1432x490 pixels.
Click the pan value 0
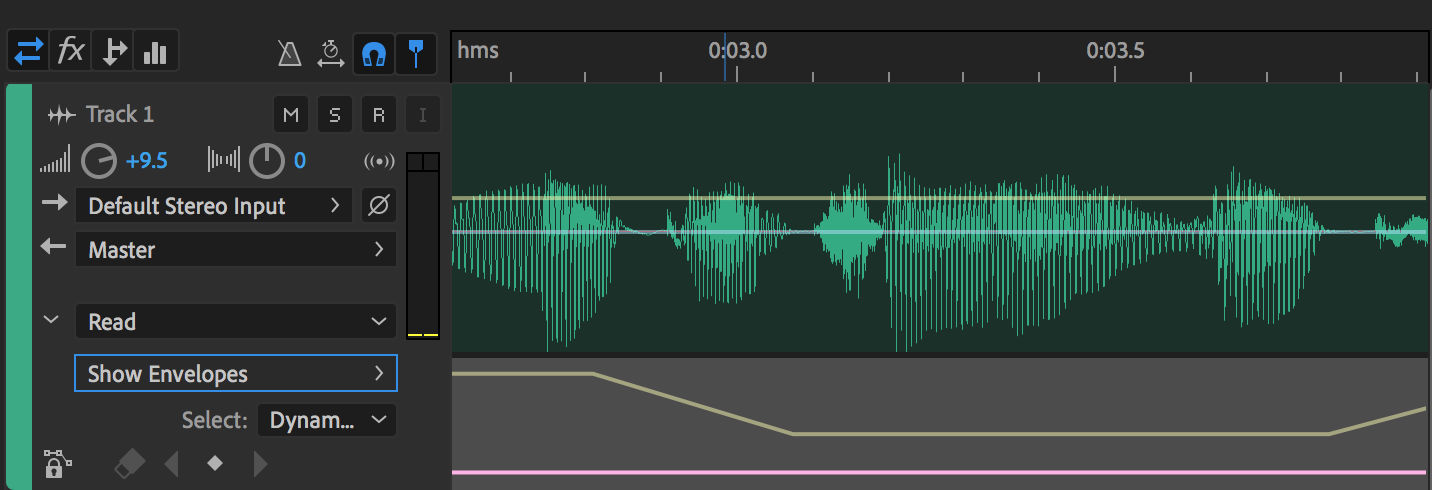point(300,161)
